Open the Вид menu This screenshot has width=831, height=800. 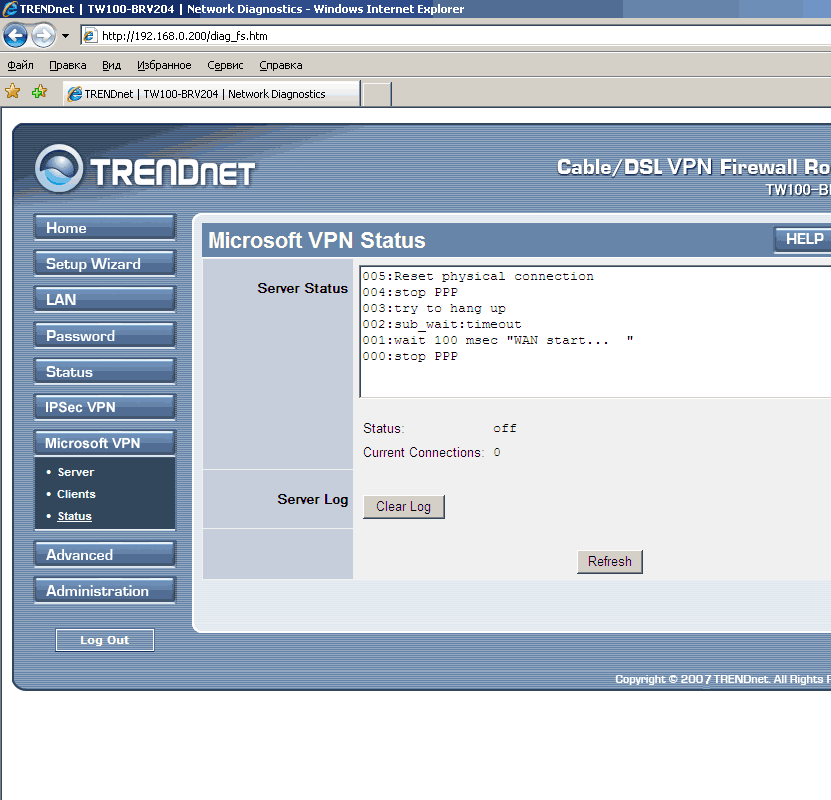[x=111, y=65]
